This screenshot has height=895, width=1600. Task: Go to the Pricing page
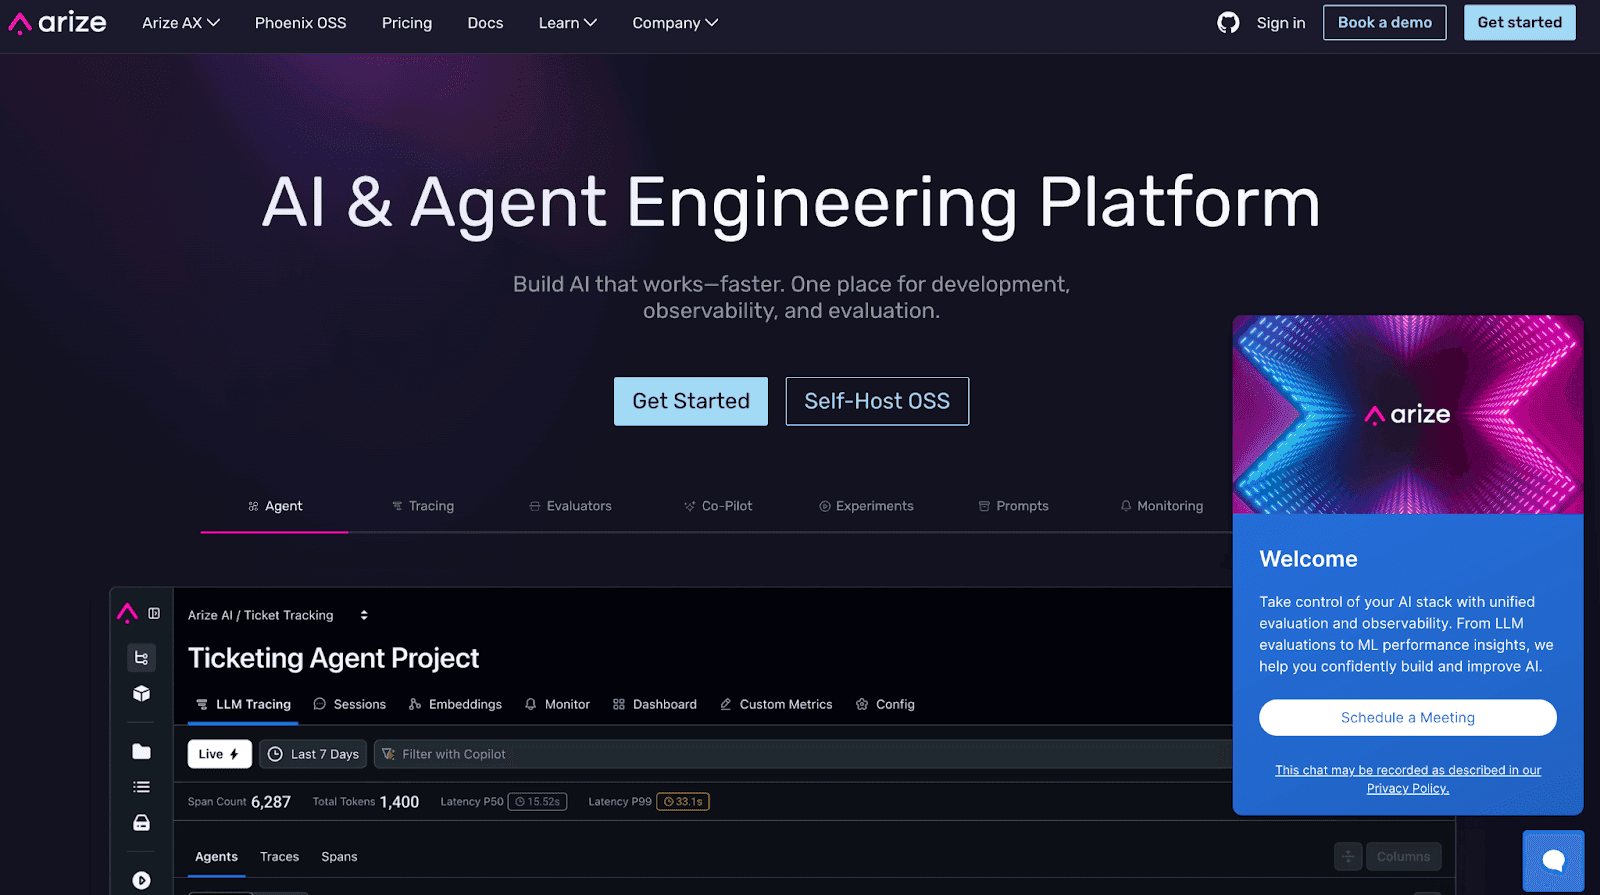click(x=407, y=22)
